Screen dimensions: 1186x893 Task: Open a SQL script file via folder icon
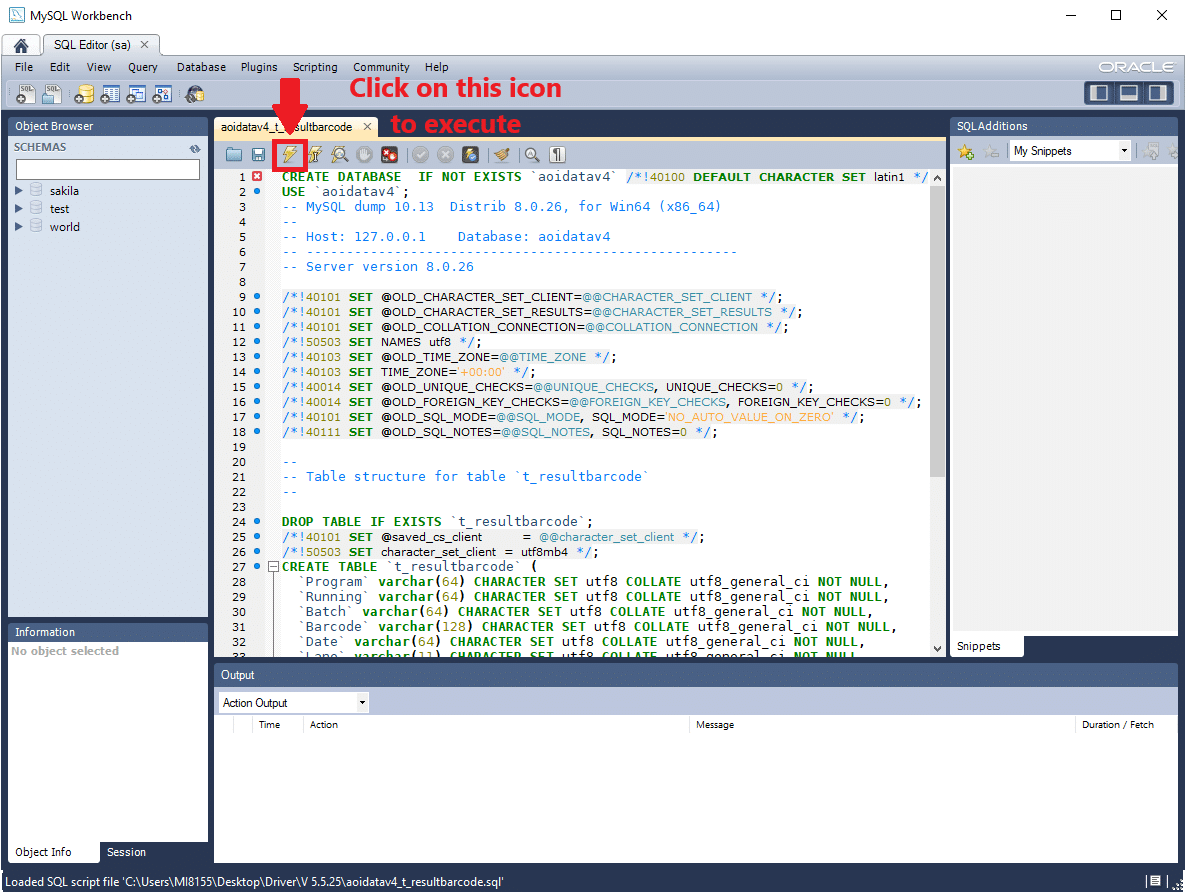point(234,155)
